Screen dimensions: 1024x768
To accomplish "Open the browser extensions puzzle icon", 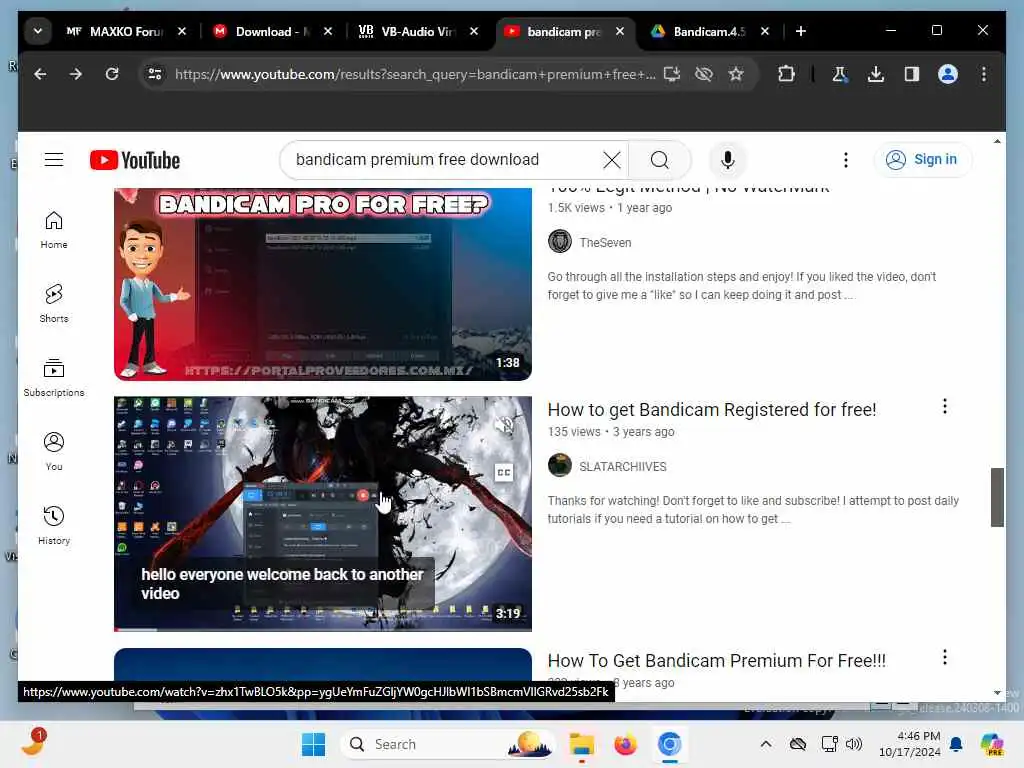I will coord(786,74).
